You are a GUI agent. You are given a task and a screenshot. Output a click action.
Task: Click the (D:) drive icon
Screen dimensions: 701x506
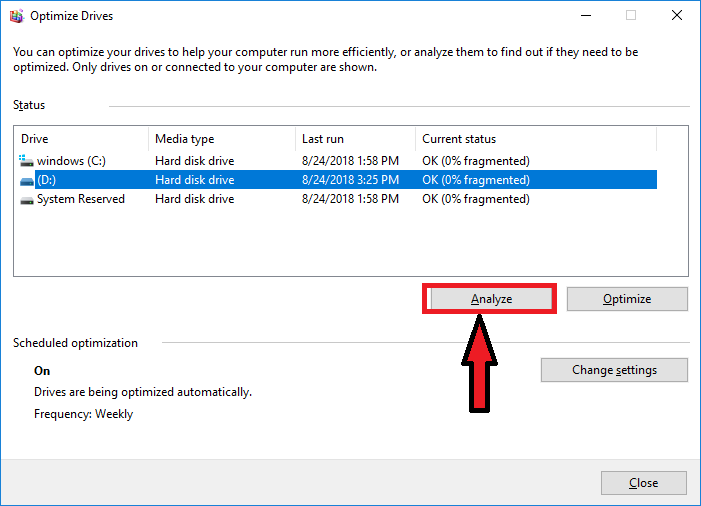tap(26, 180)
